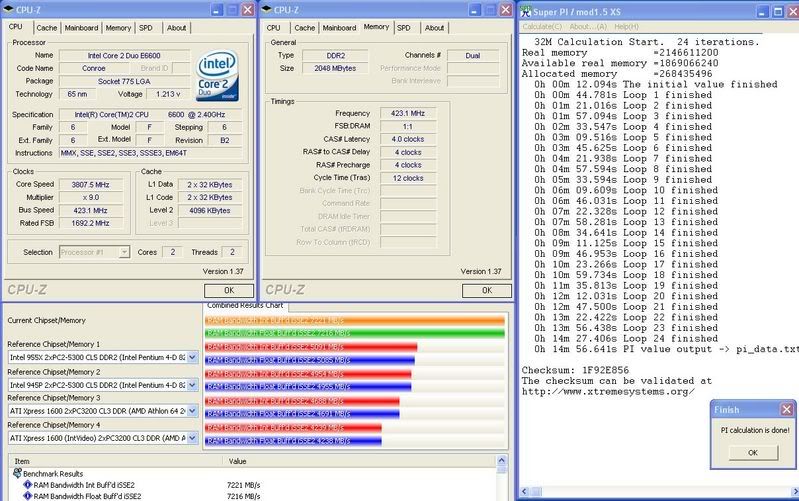The width and height of the screenshot is (799, 501).
Task: Click the Channels # value Dual
Action: [x=472, y=56]
